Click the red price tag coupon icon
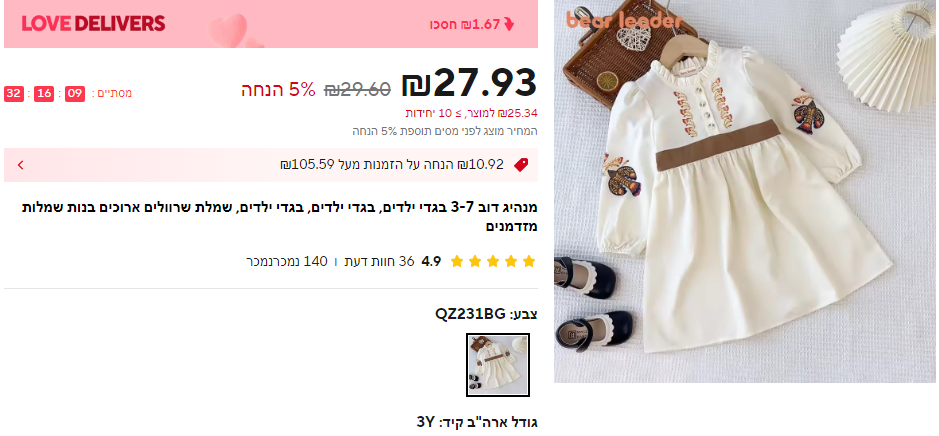939x436 pixels. (x=521, y=165)
